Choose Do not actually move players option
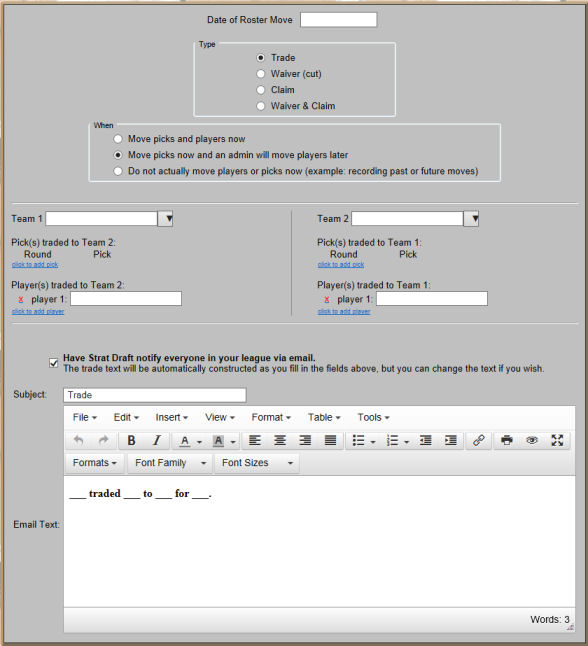 point(118,171)
